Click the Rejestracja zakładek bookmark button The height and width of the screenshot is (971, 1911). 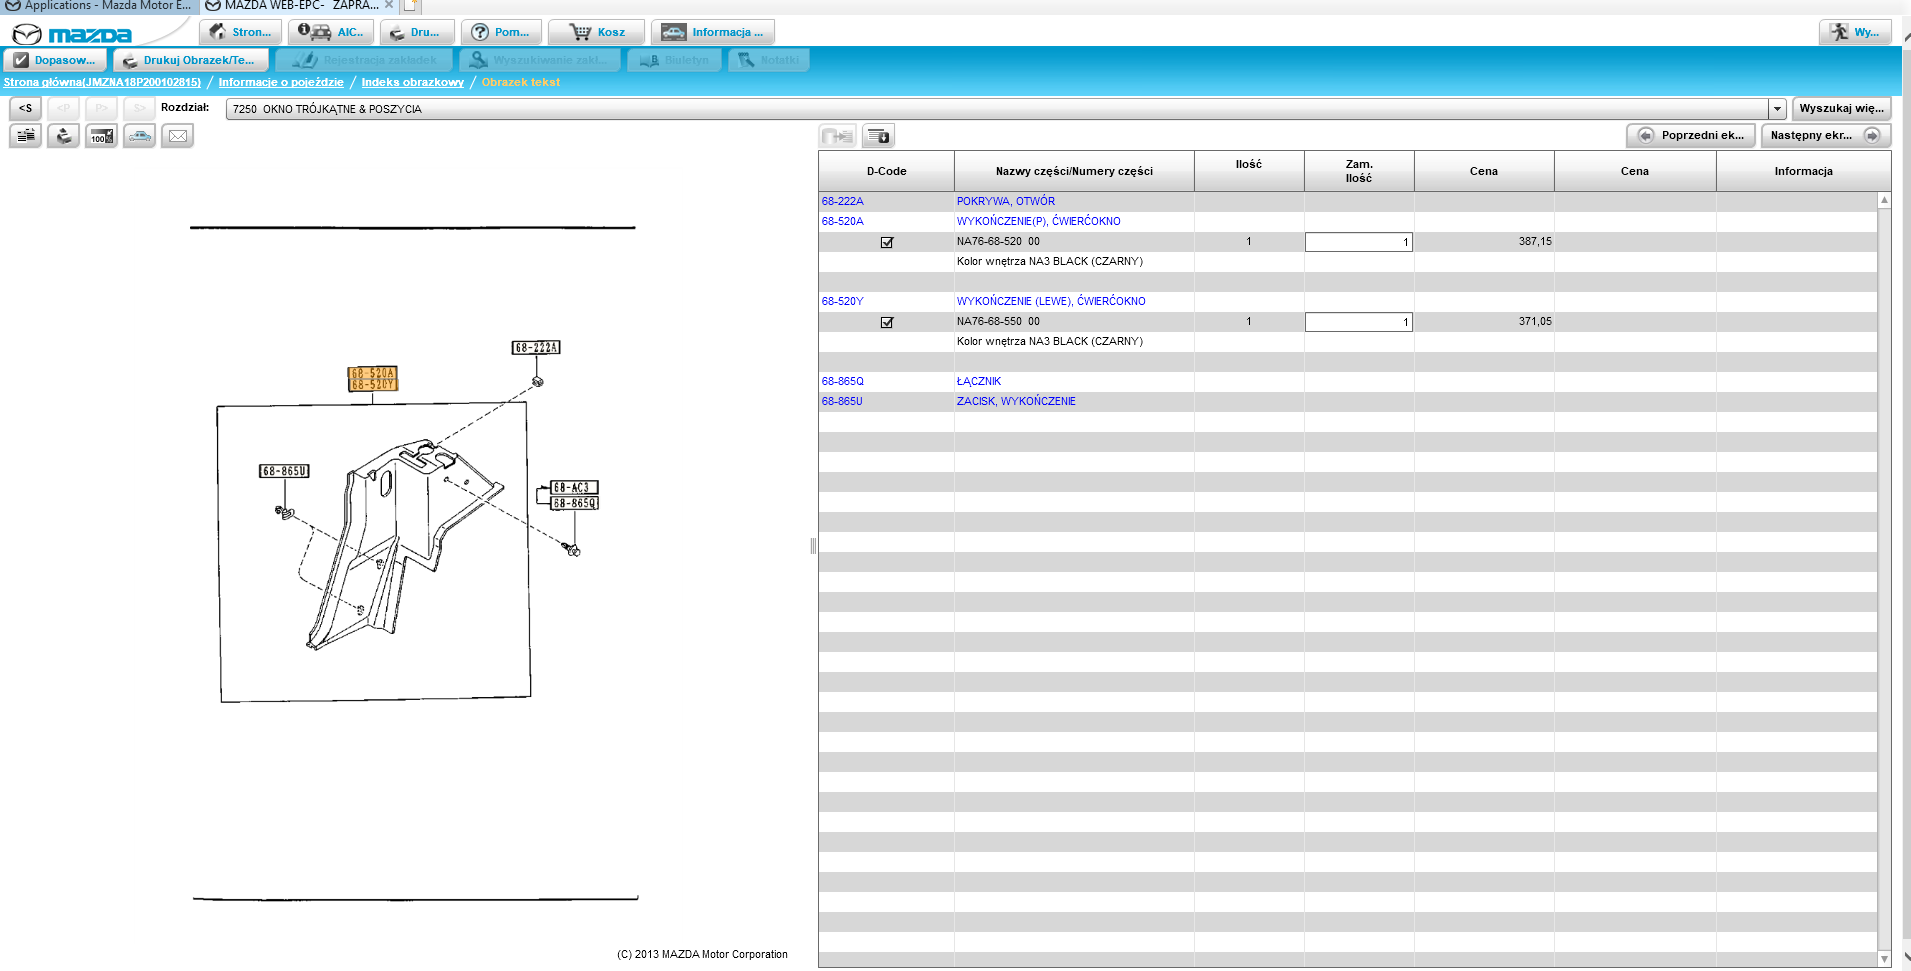[364, 60]
